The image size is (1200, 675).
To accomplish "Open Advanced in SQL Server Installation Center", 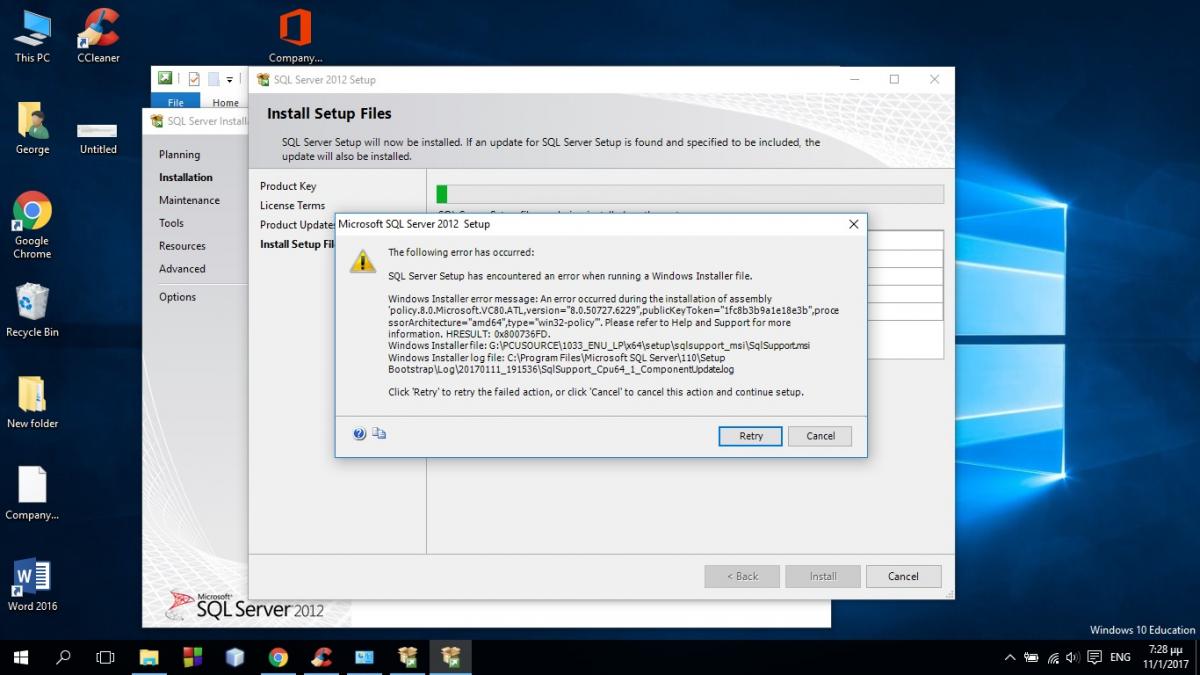I will [182, 269].
